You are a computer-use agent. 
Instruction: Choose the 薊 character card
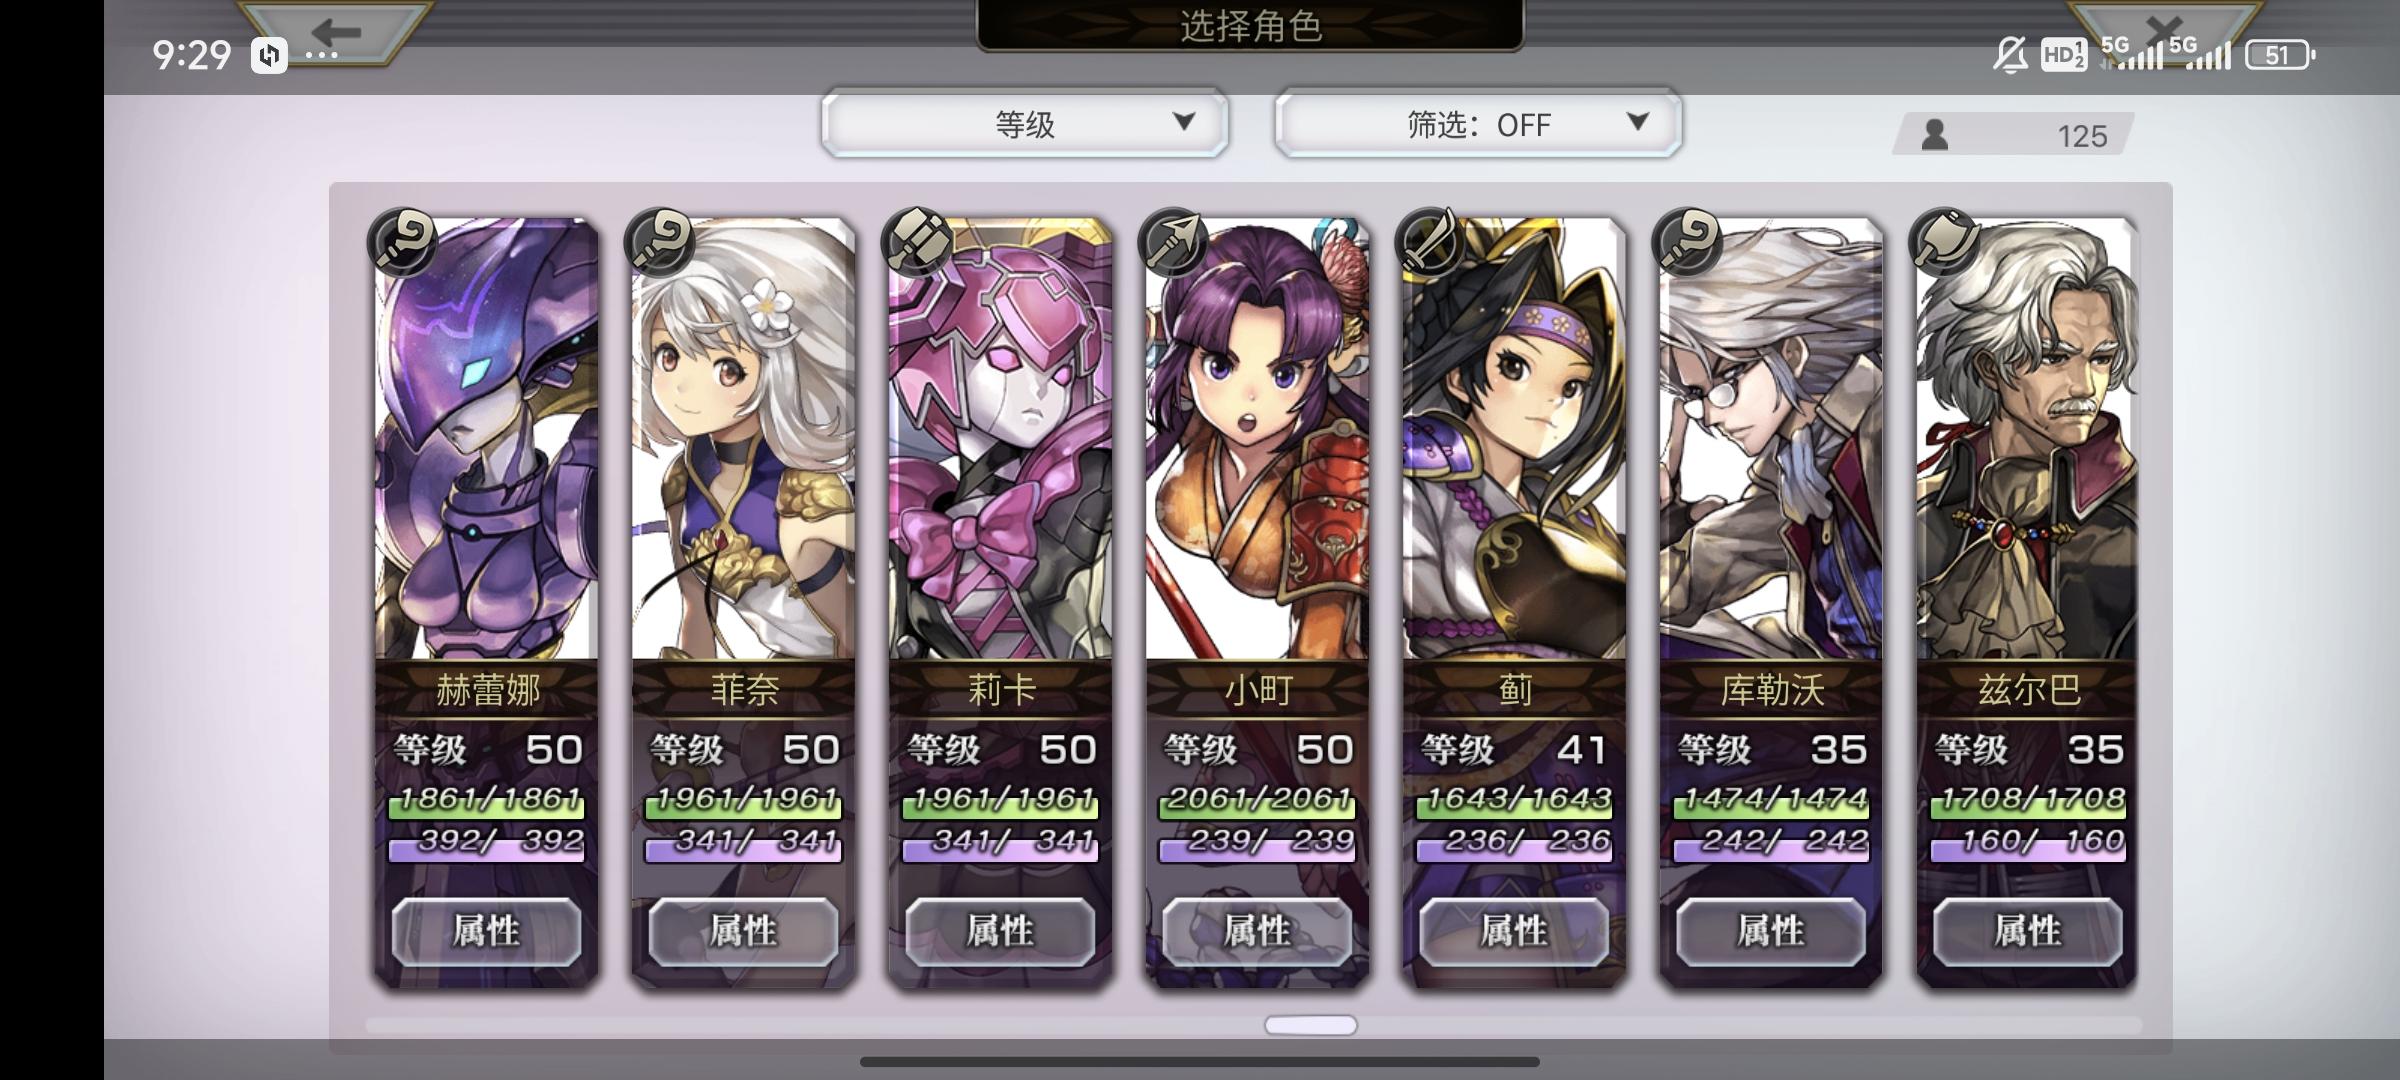(x=1514, y=600)
